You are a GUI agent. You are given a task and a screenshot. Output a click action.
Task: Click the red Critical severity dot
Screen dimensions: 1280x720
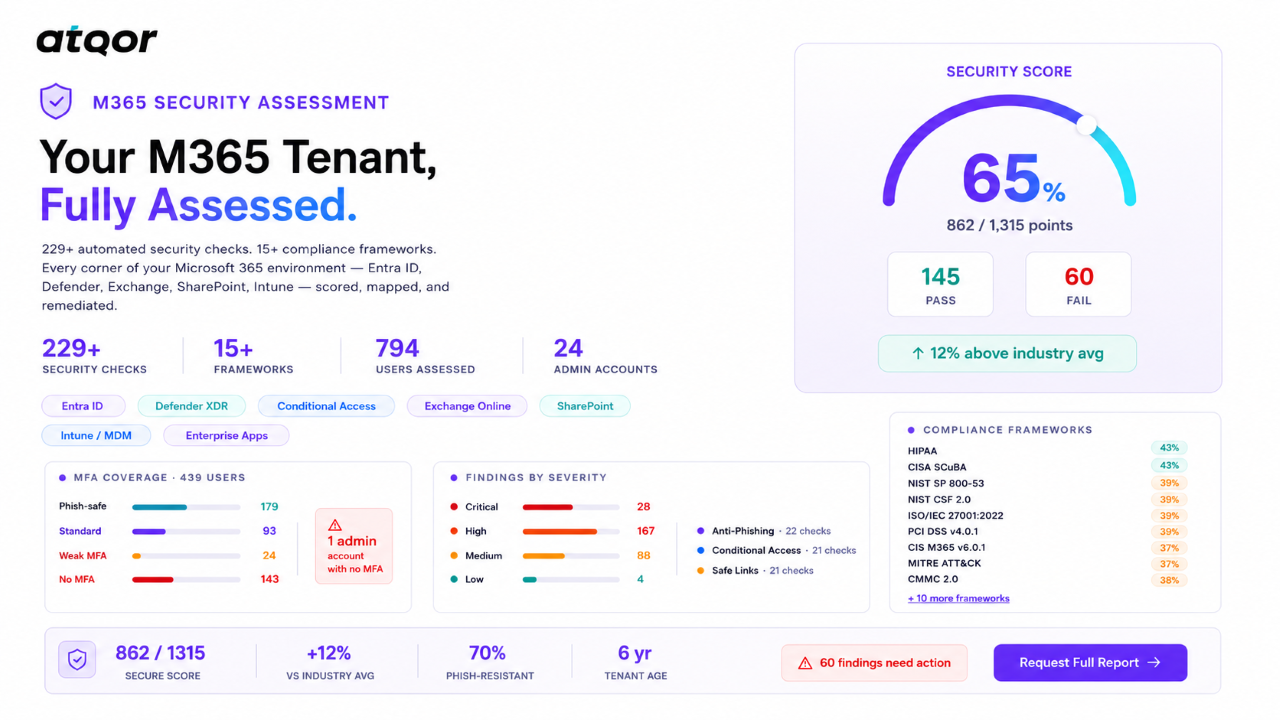pyautogui.click(x=454, y=507)
